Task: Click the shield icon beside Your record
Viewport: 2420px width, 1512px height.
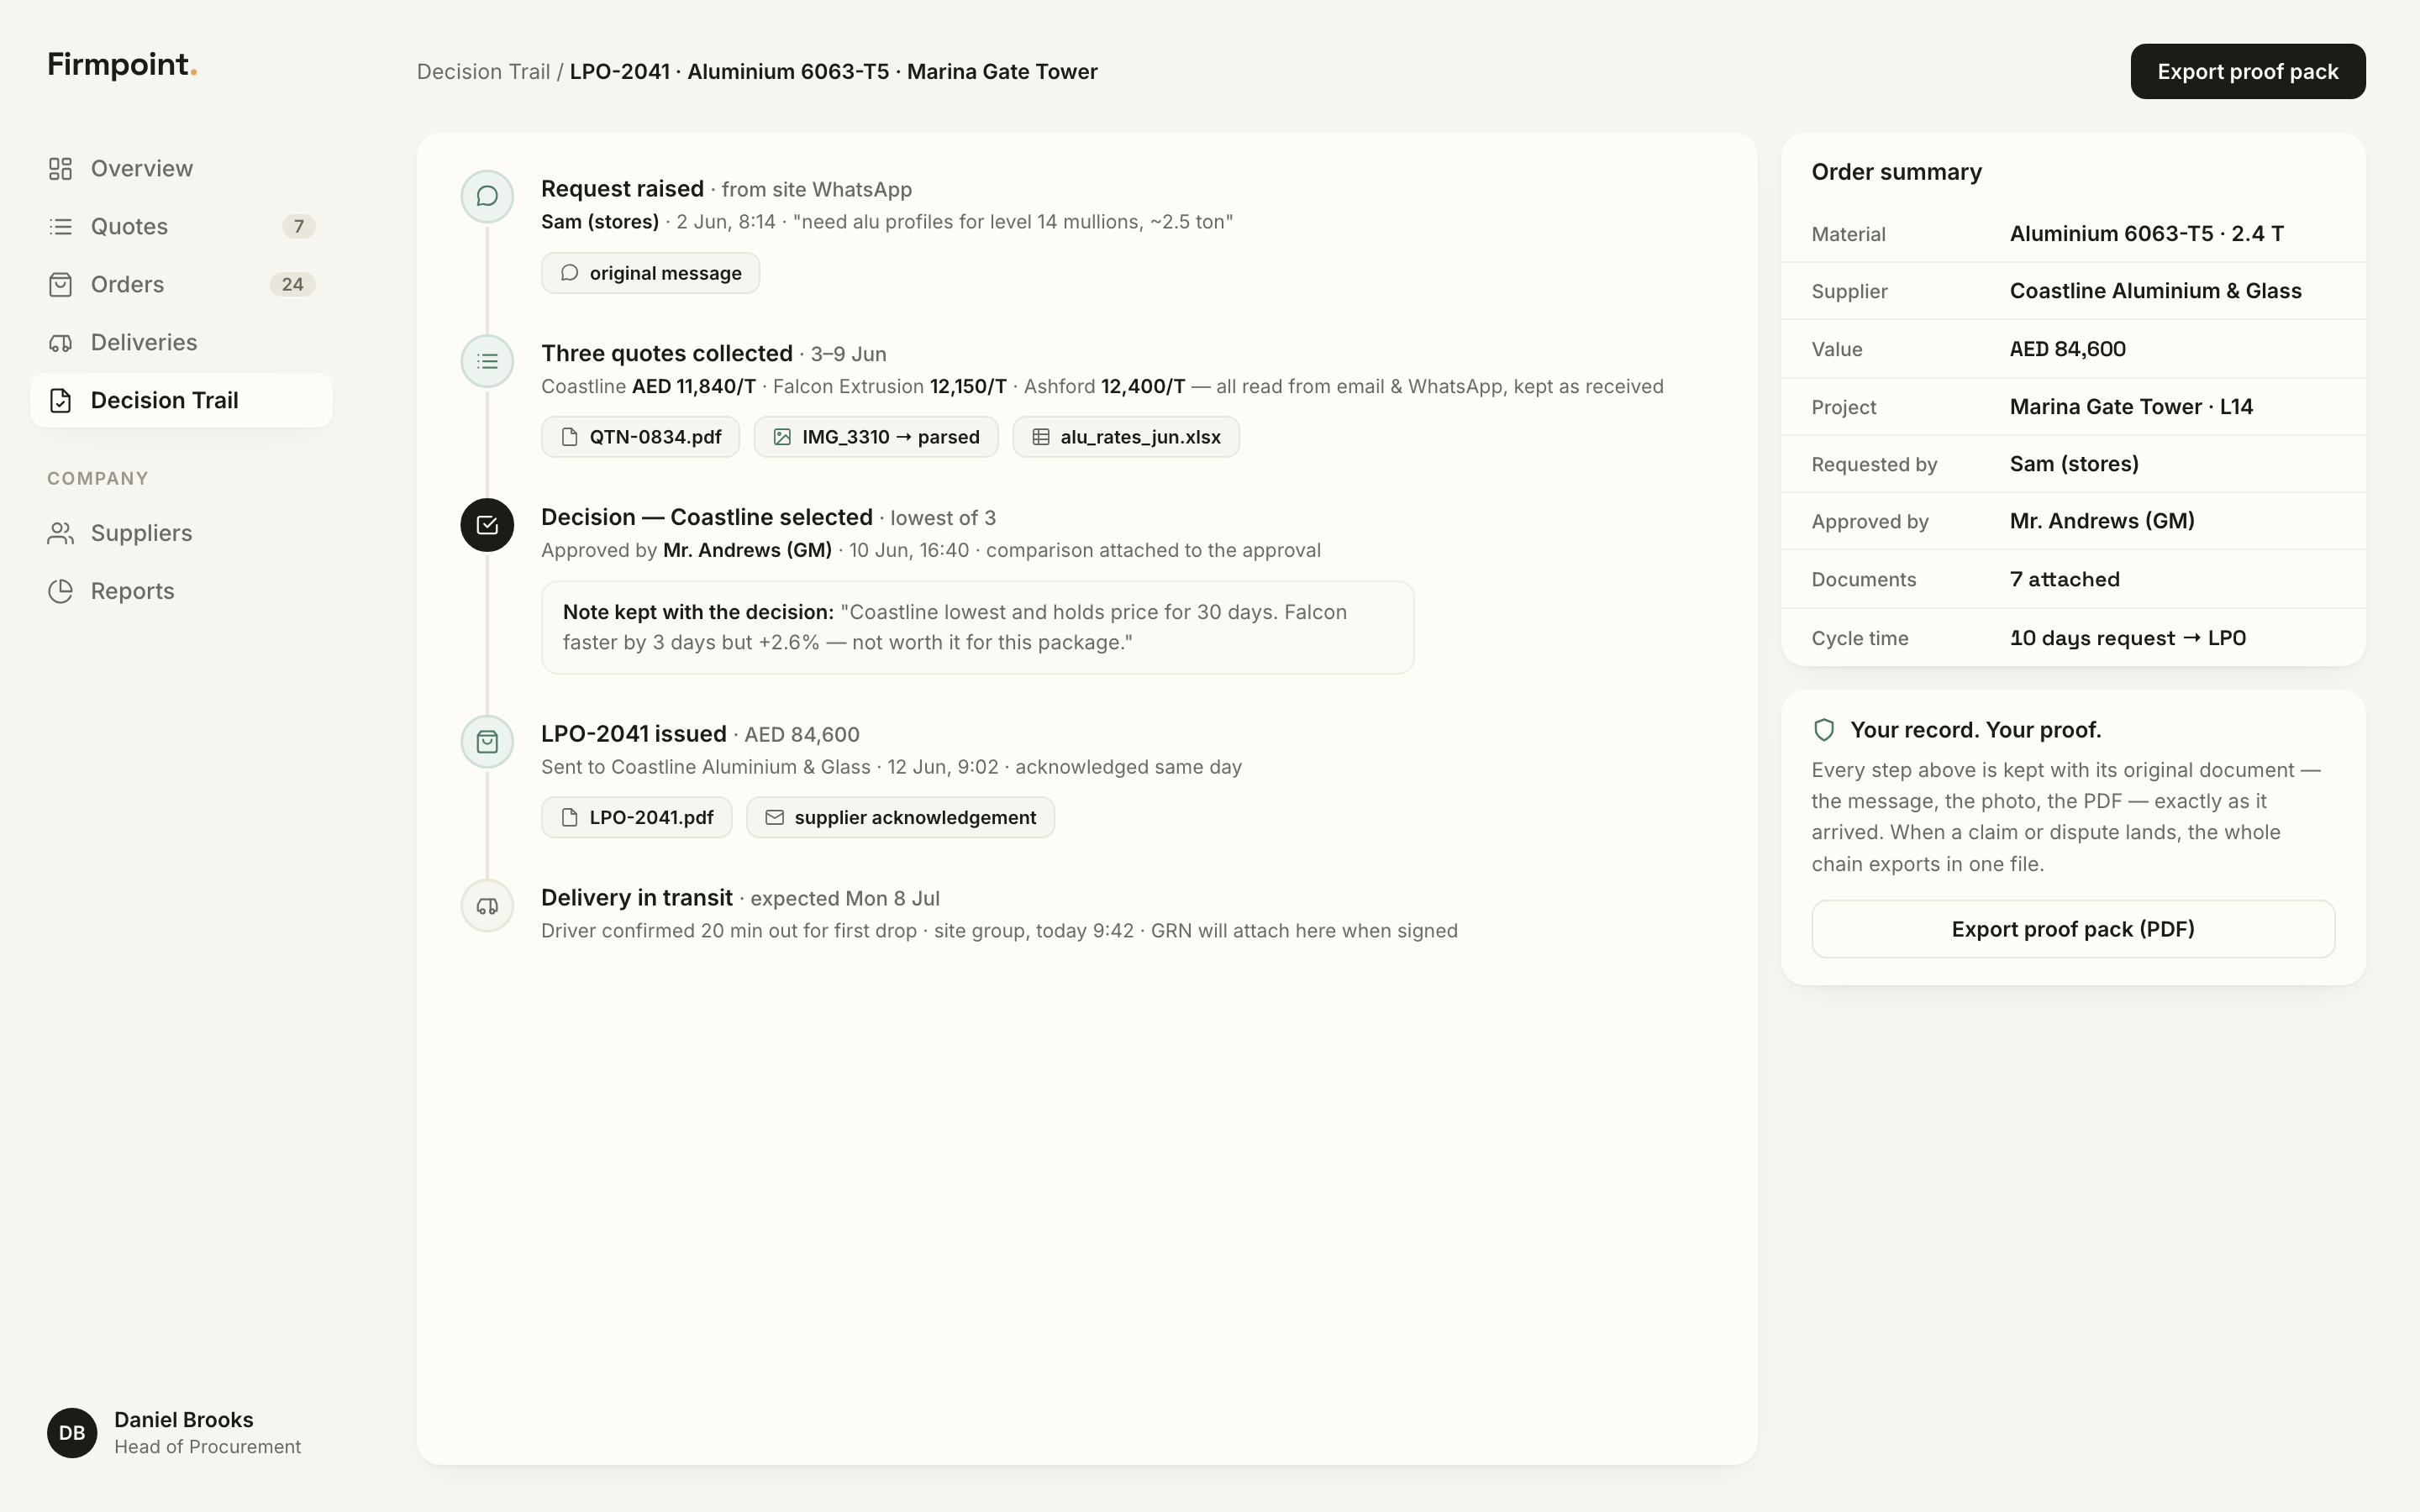Action: coord(1824,730)
